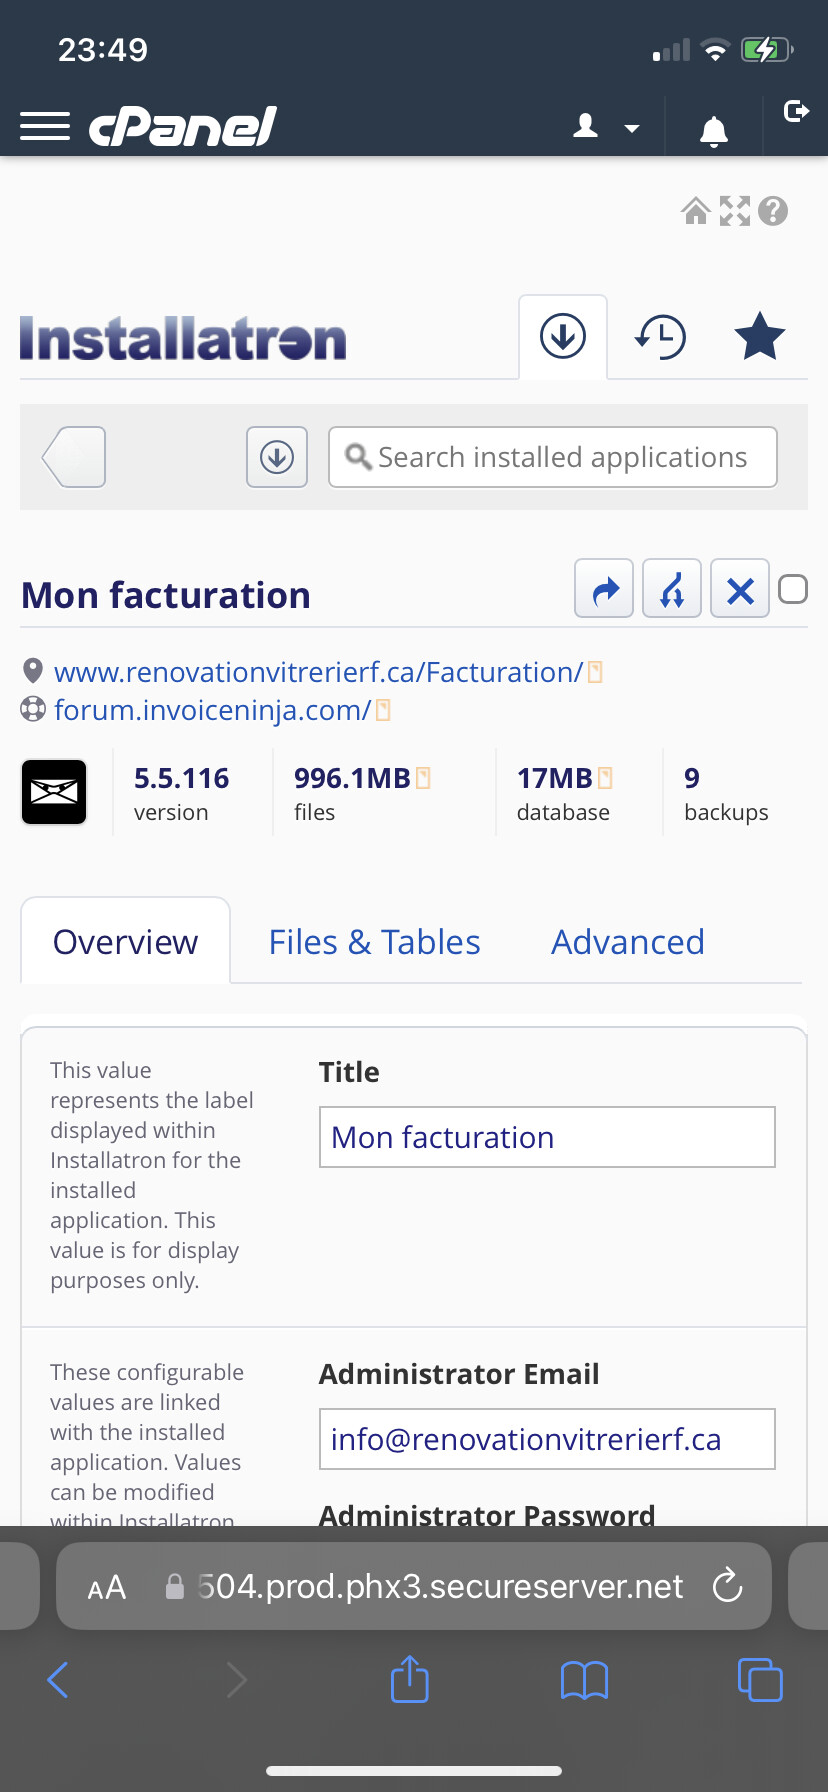Reload the page in Safari
The image size is (828, 1792).
coord(727,1585)
